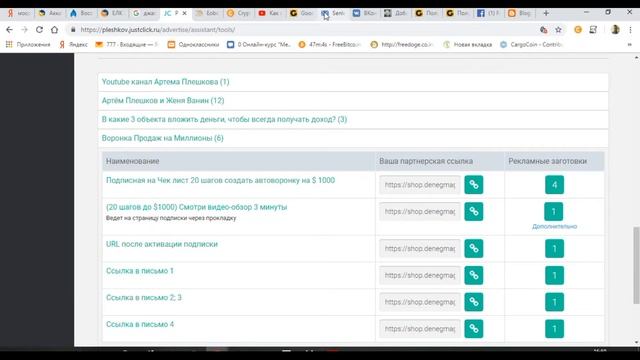This screenshot has width=640, height=360.
Task: Copy partner link for Ссылка в письмо 1
Action: (x=473, y=275)
